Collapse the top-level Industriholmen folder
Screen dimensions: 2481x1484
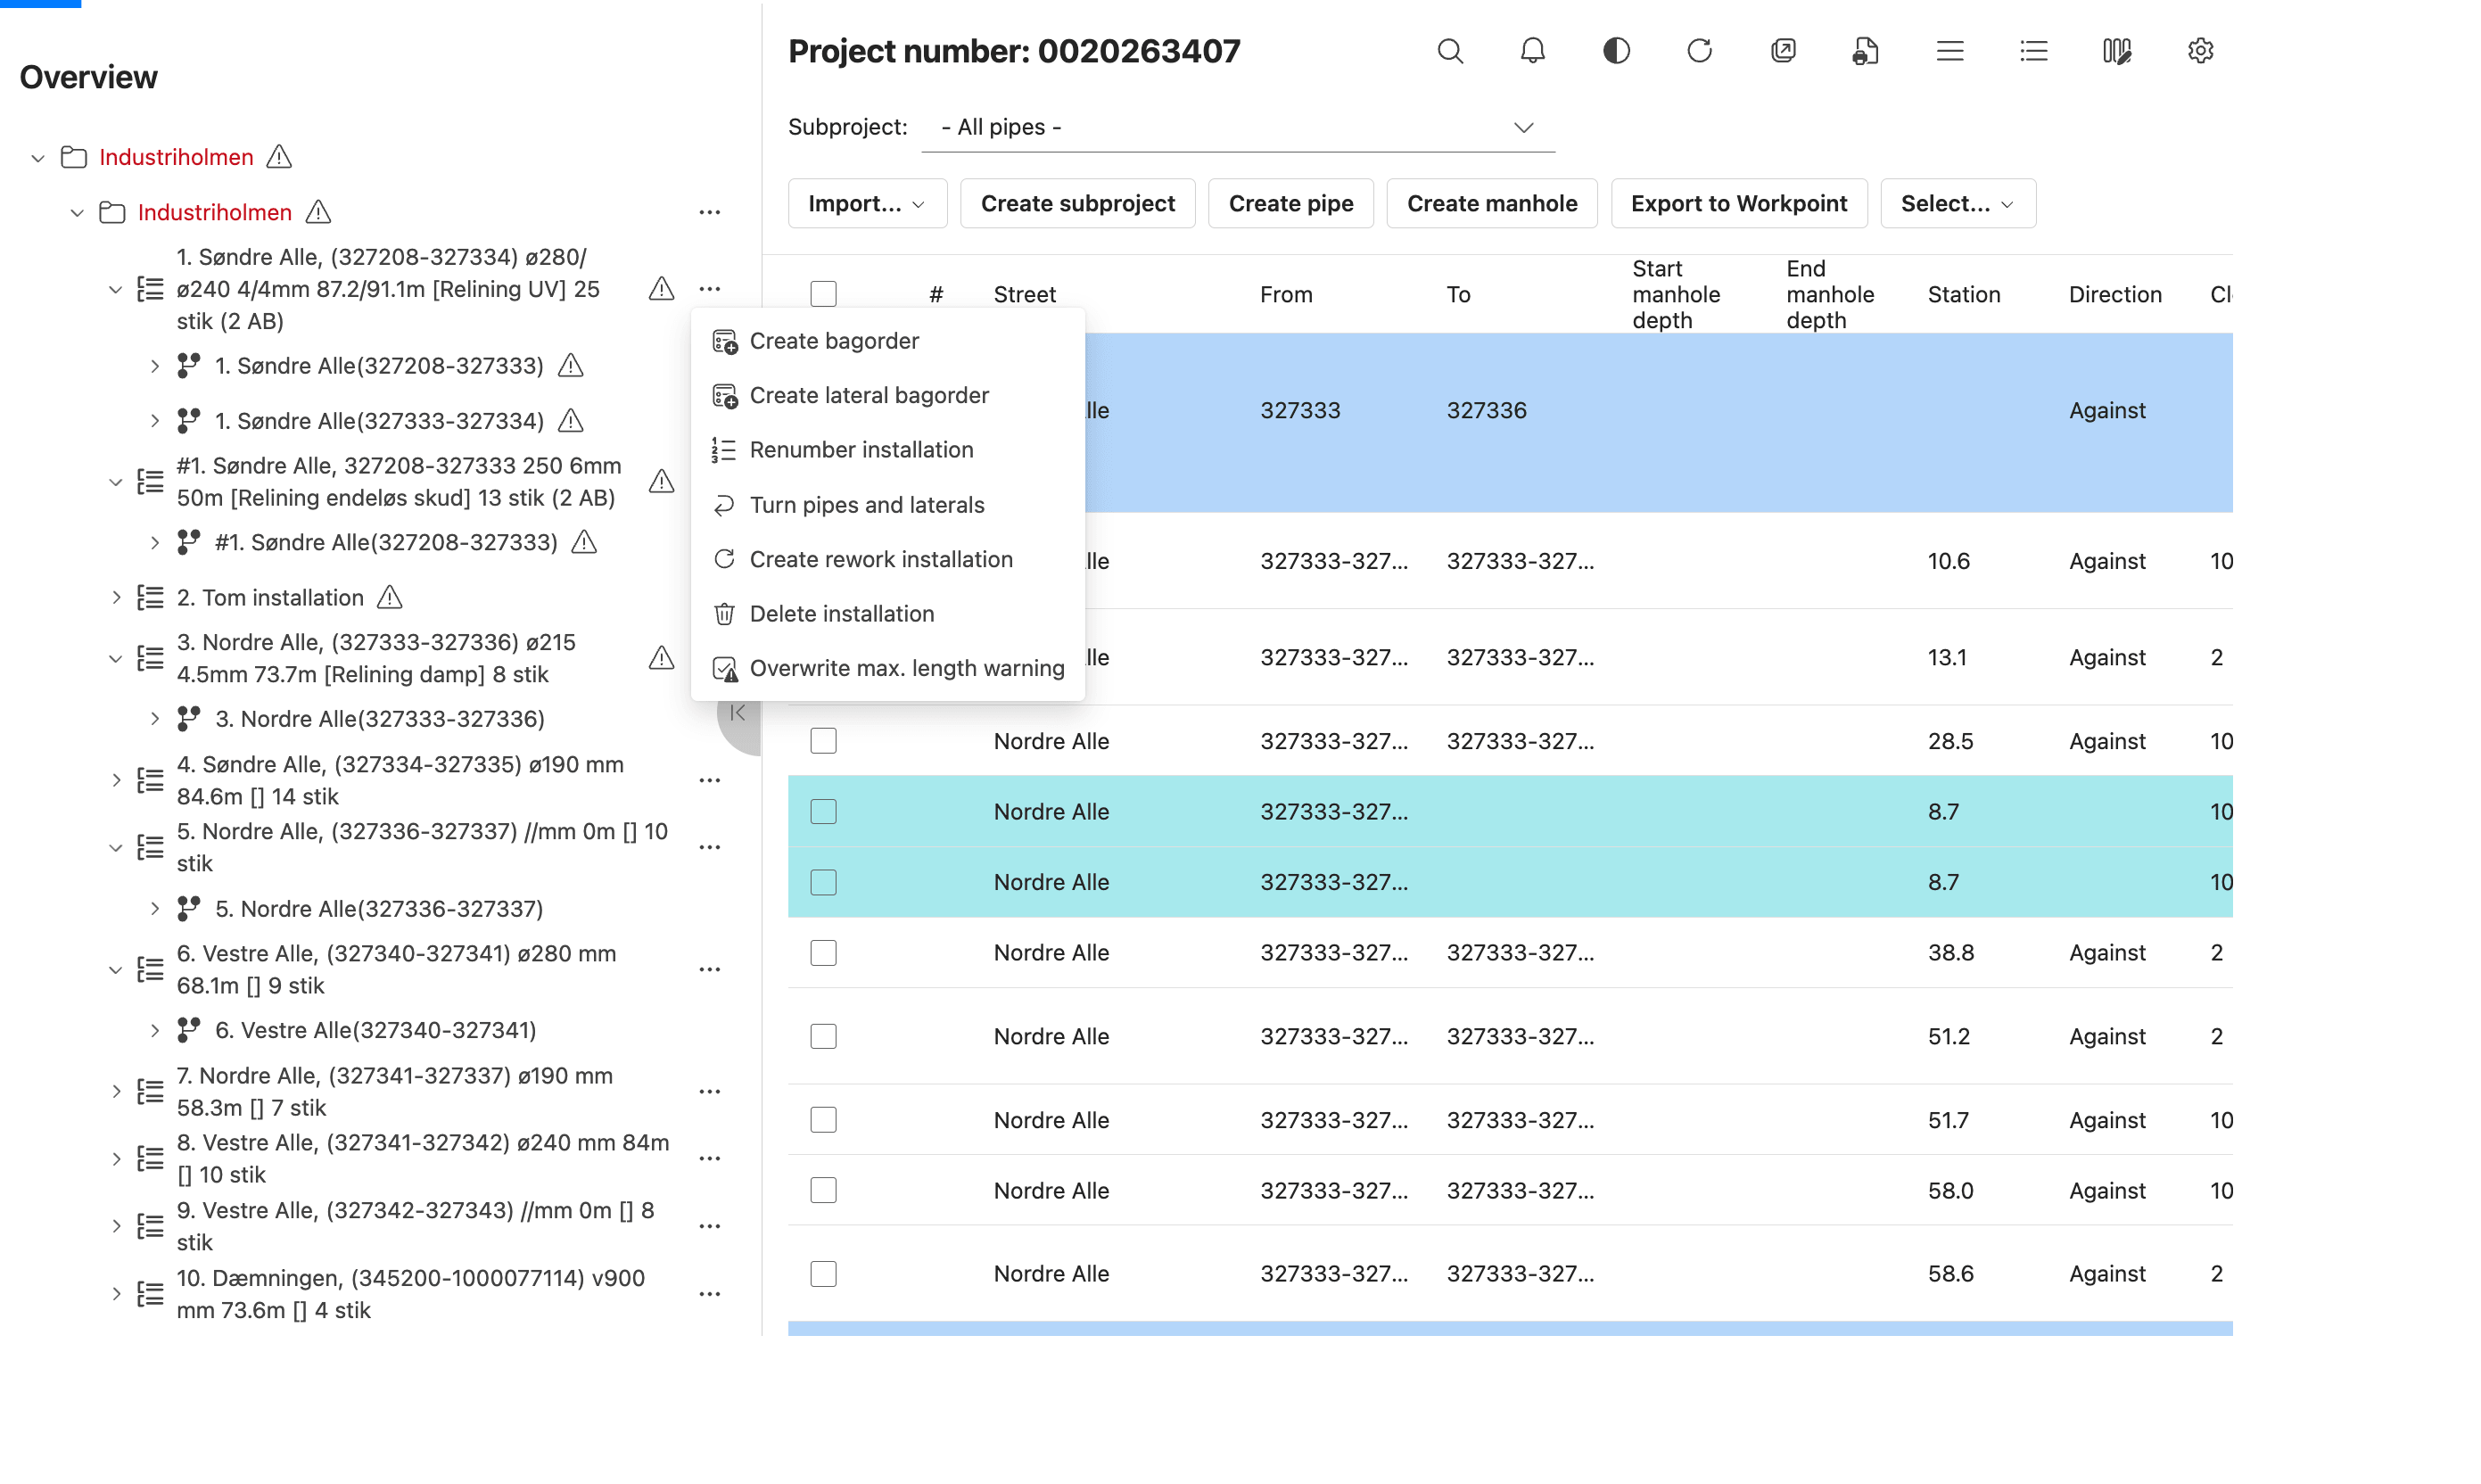click(x=38, y=157)
